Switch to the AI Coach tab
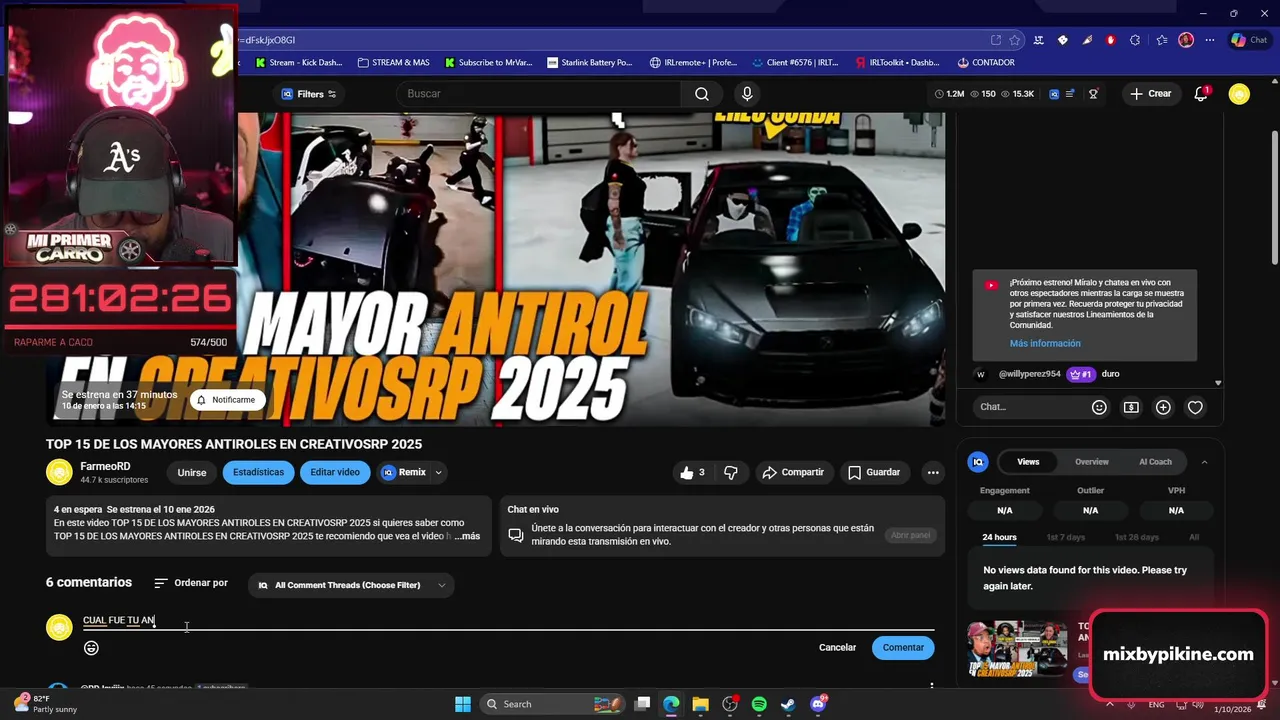 [x=1155, y=462]
